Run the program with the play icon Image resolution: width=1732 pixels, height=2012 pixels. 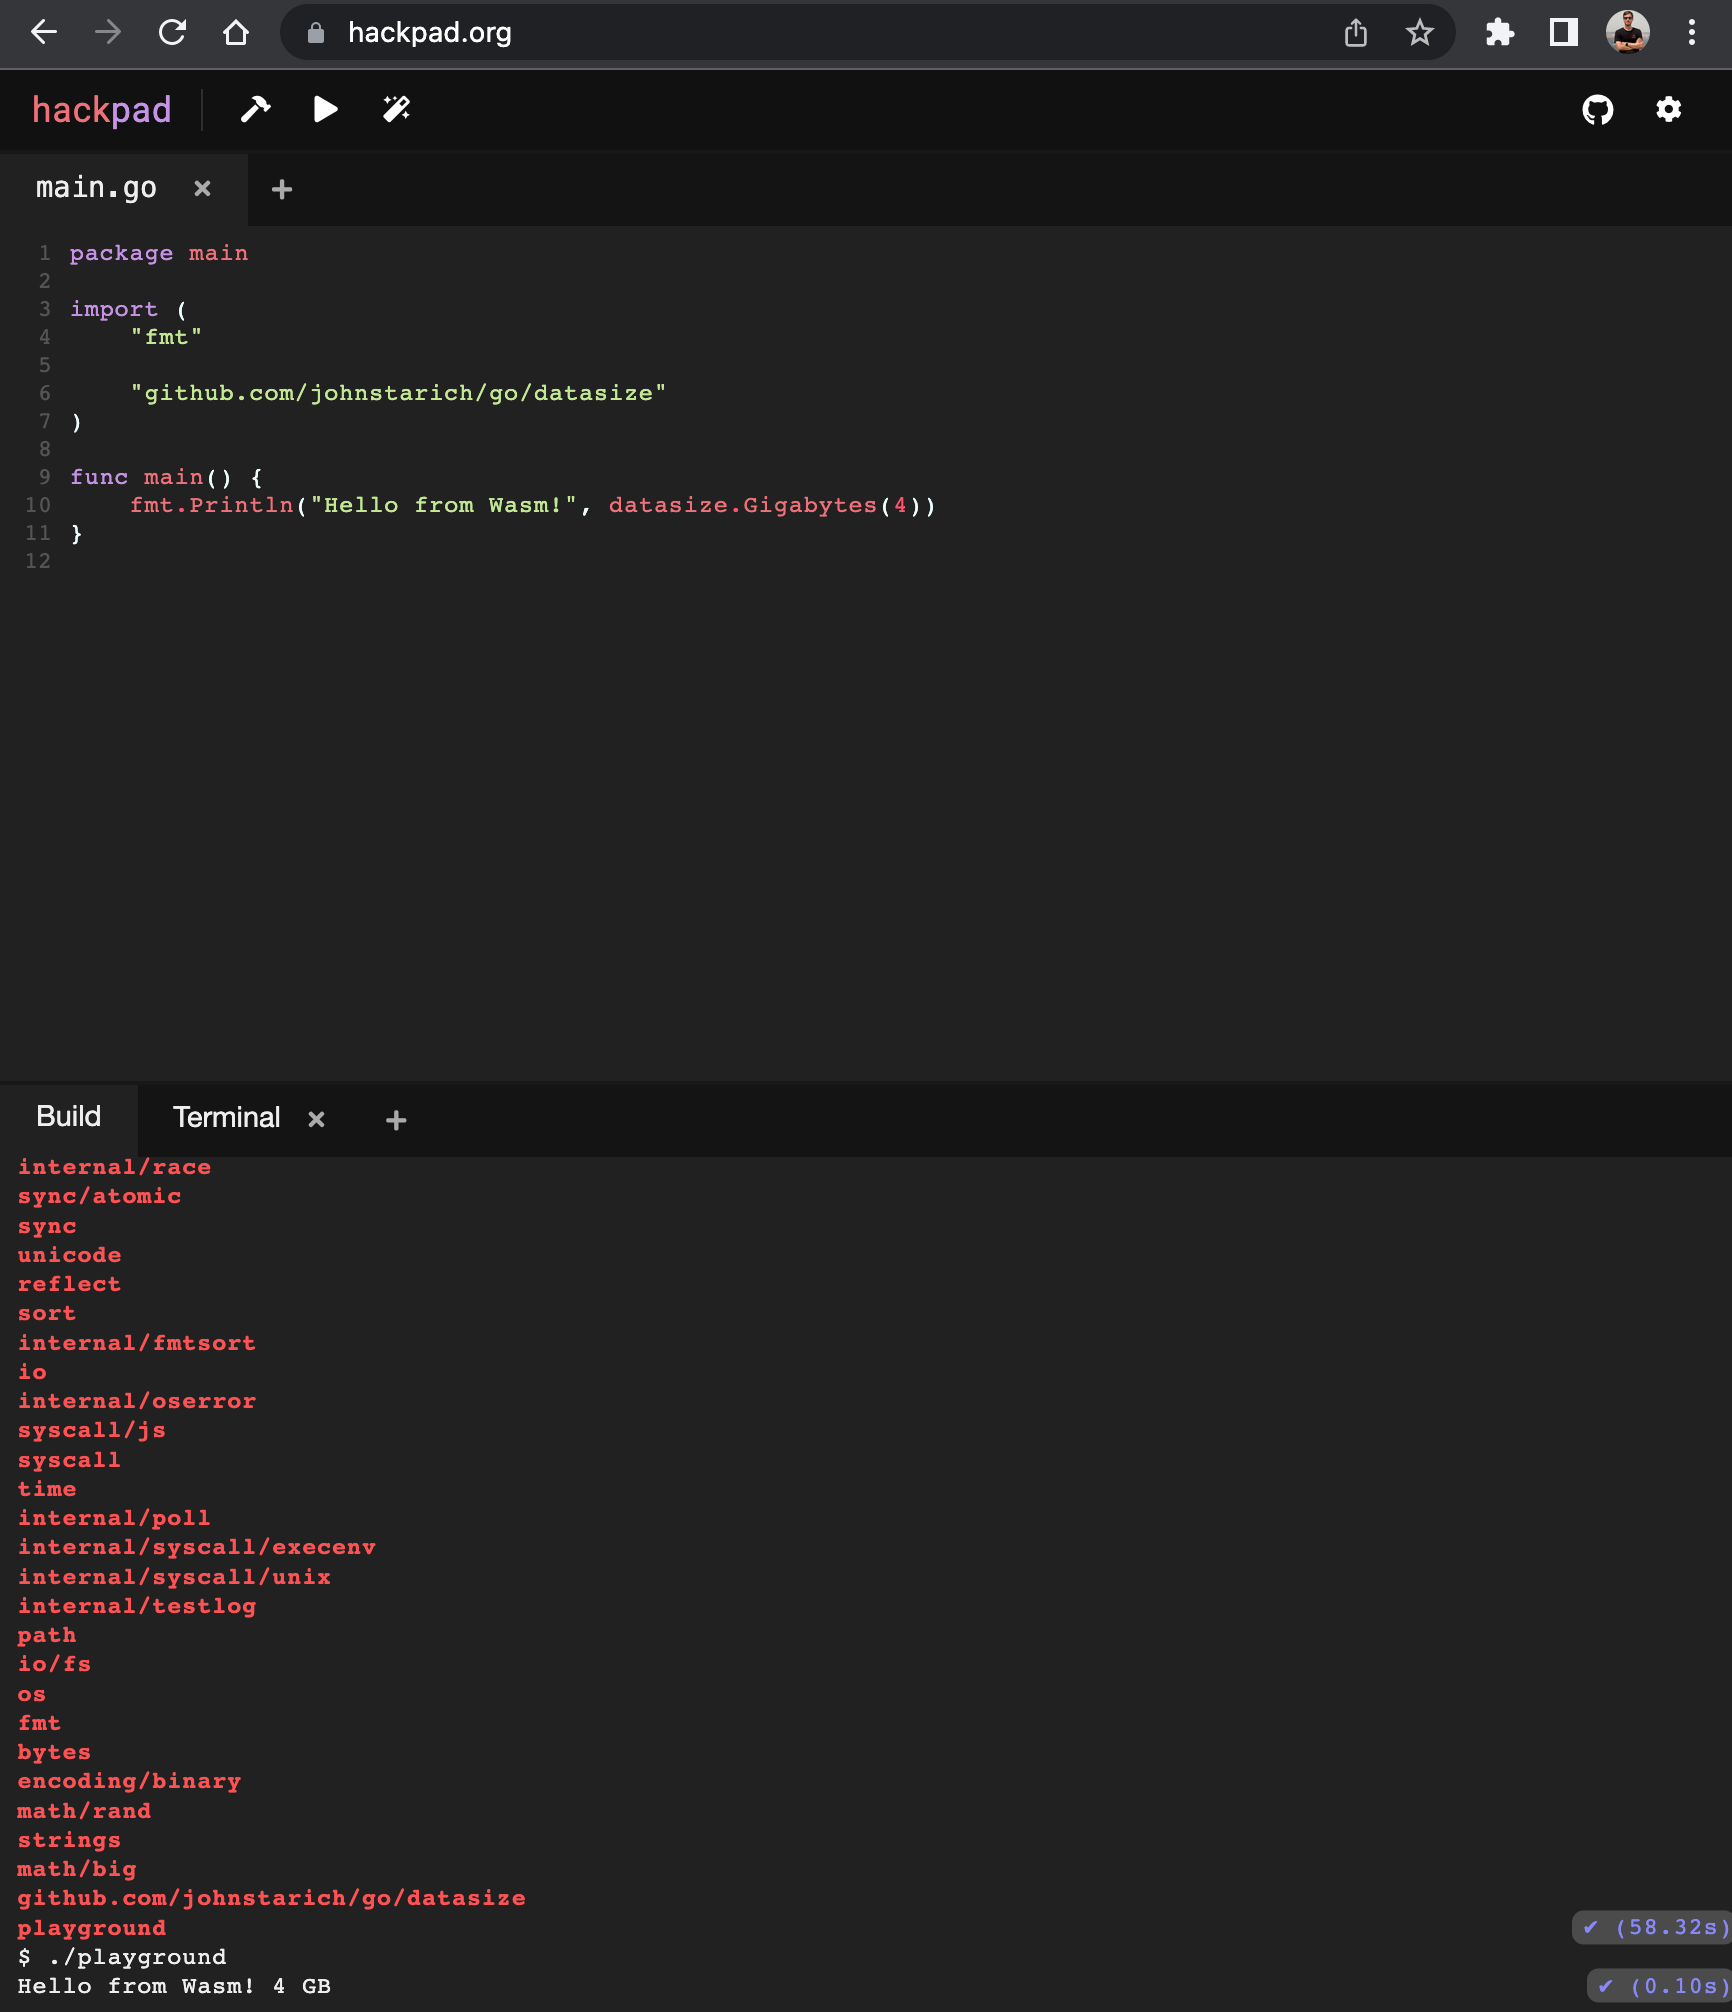(325, 109)
